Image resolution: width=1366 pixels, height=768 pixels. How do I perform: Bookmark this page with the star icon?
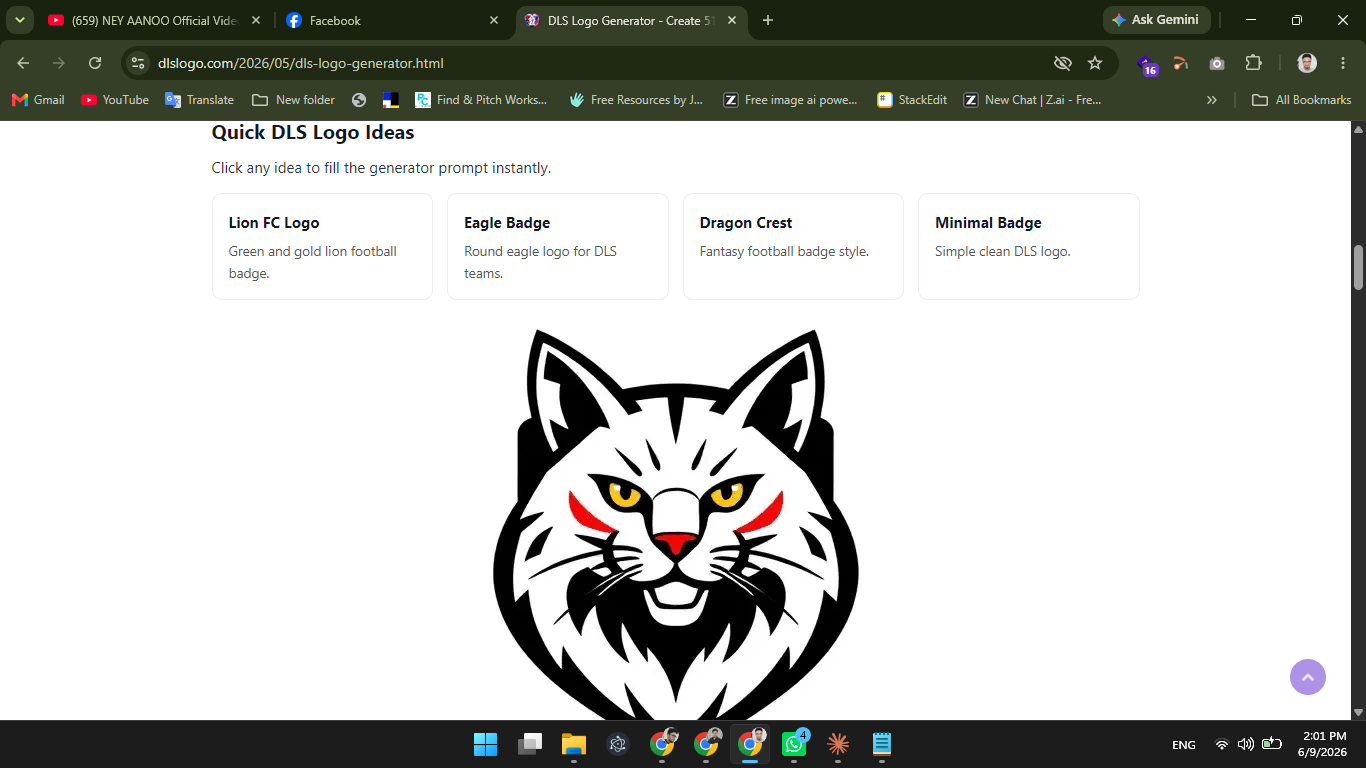(1095, 63)
